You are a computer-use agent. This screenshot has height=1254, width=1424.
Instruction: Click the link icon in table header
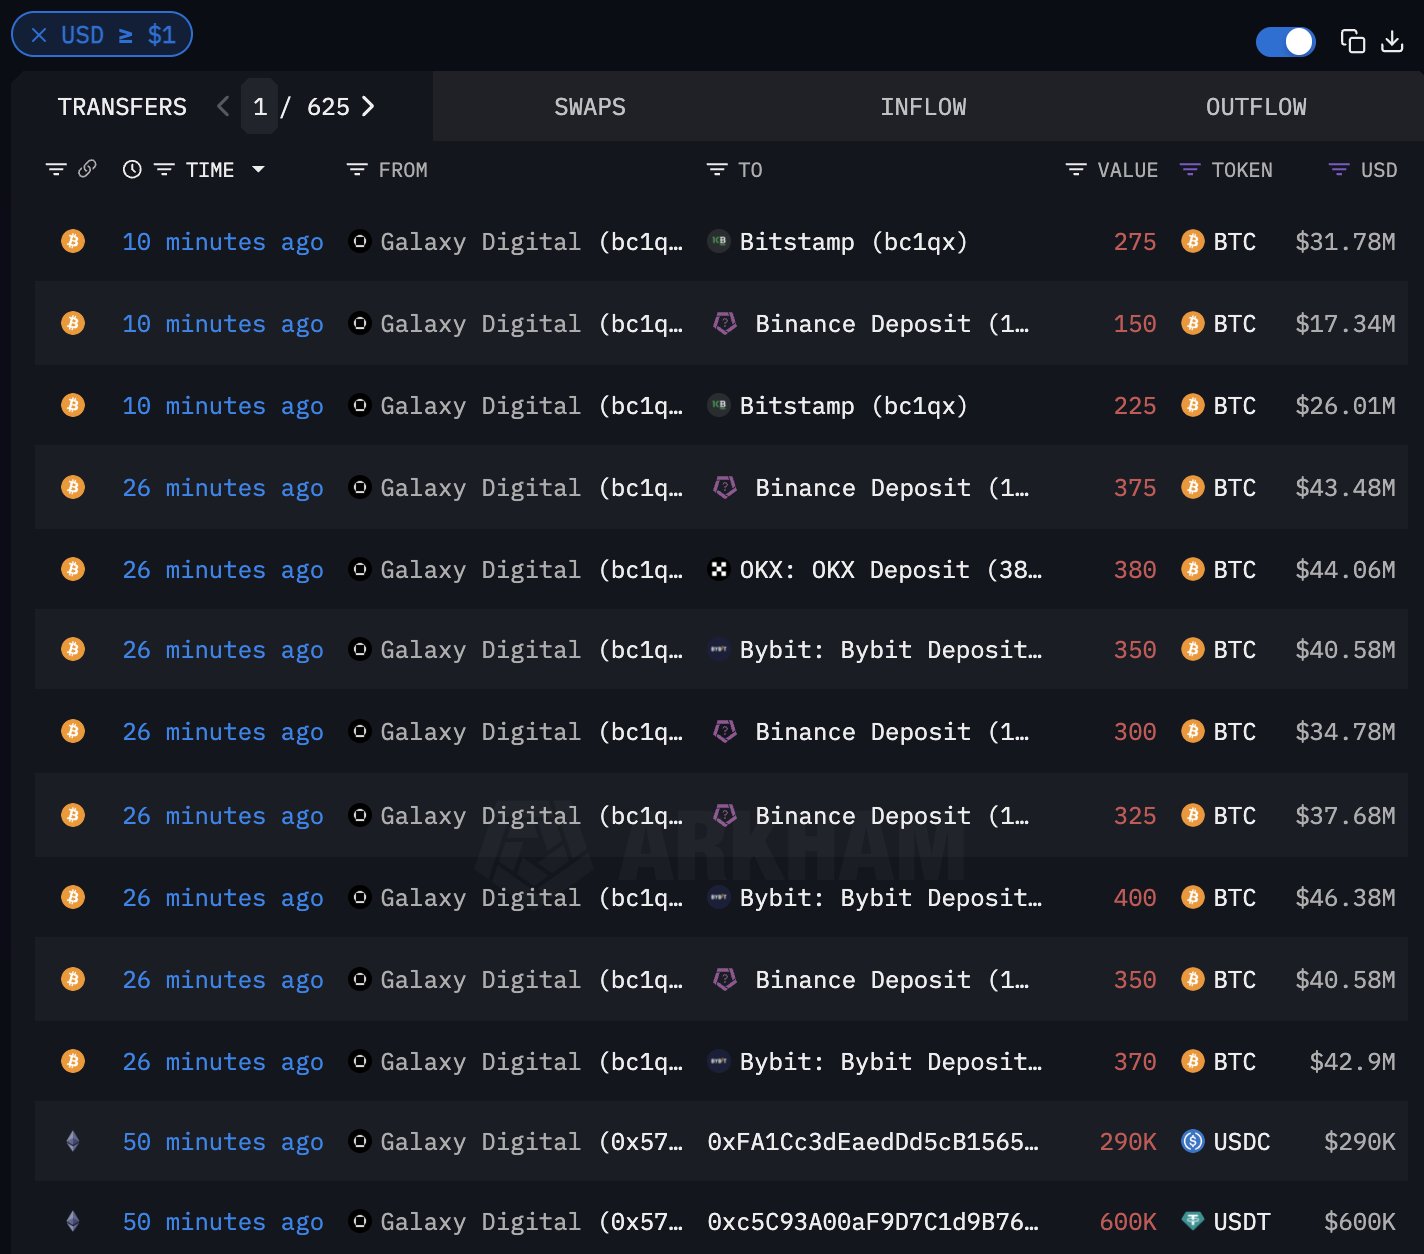87,169
